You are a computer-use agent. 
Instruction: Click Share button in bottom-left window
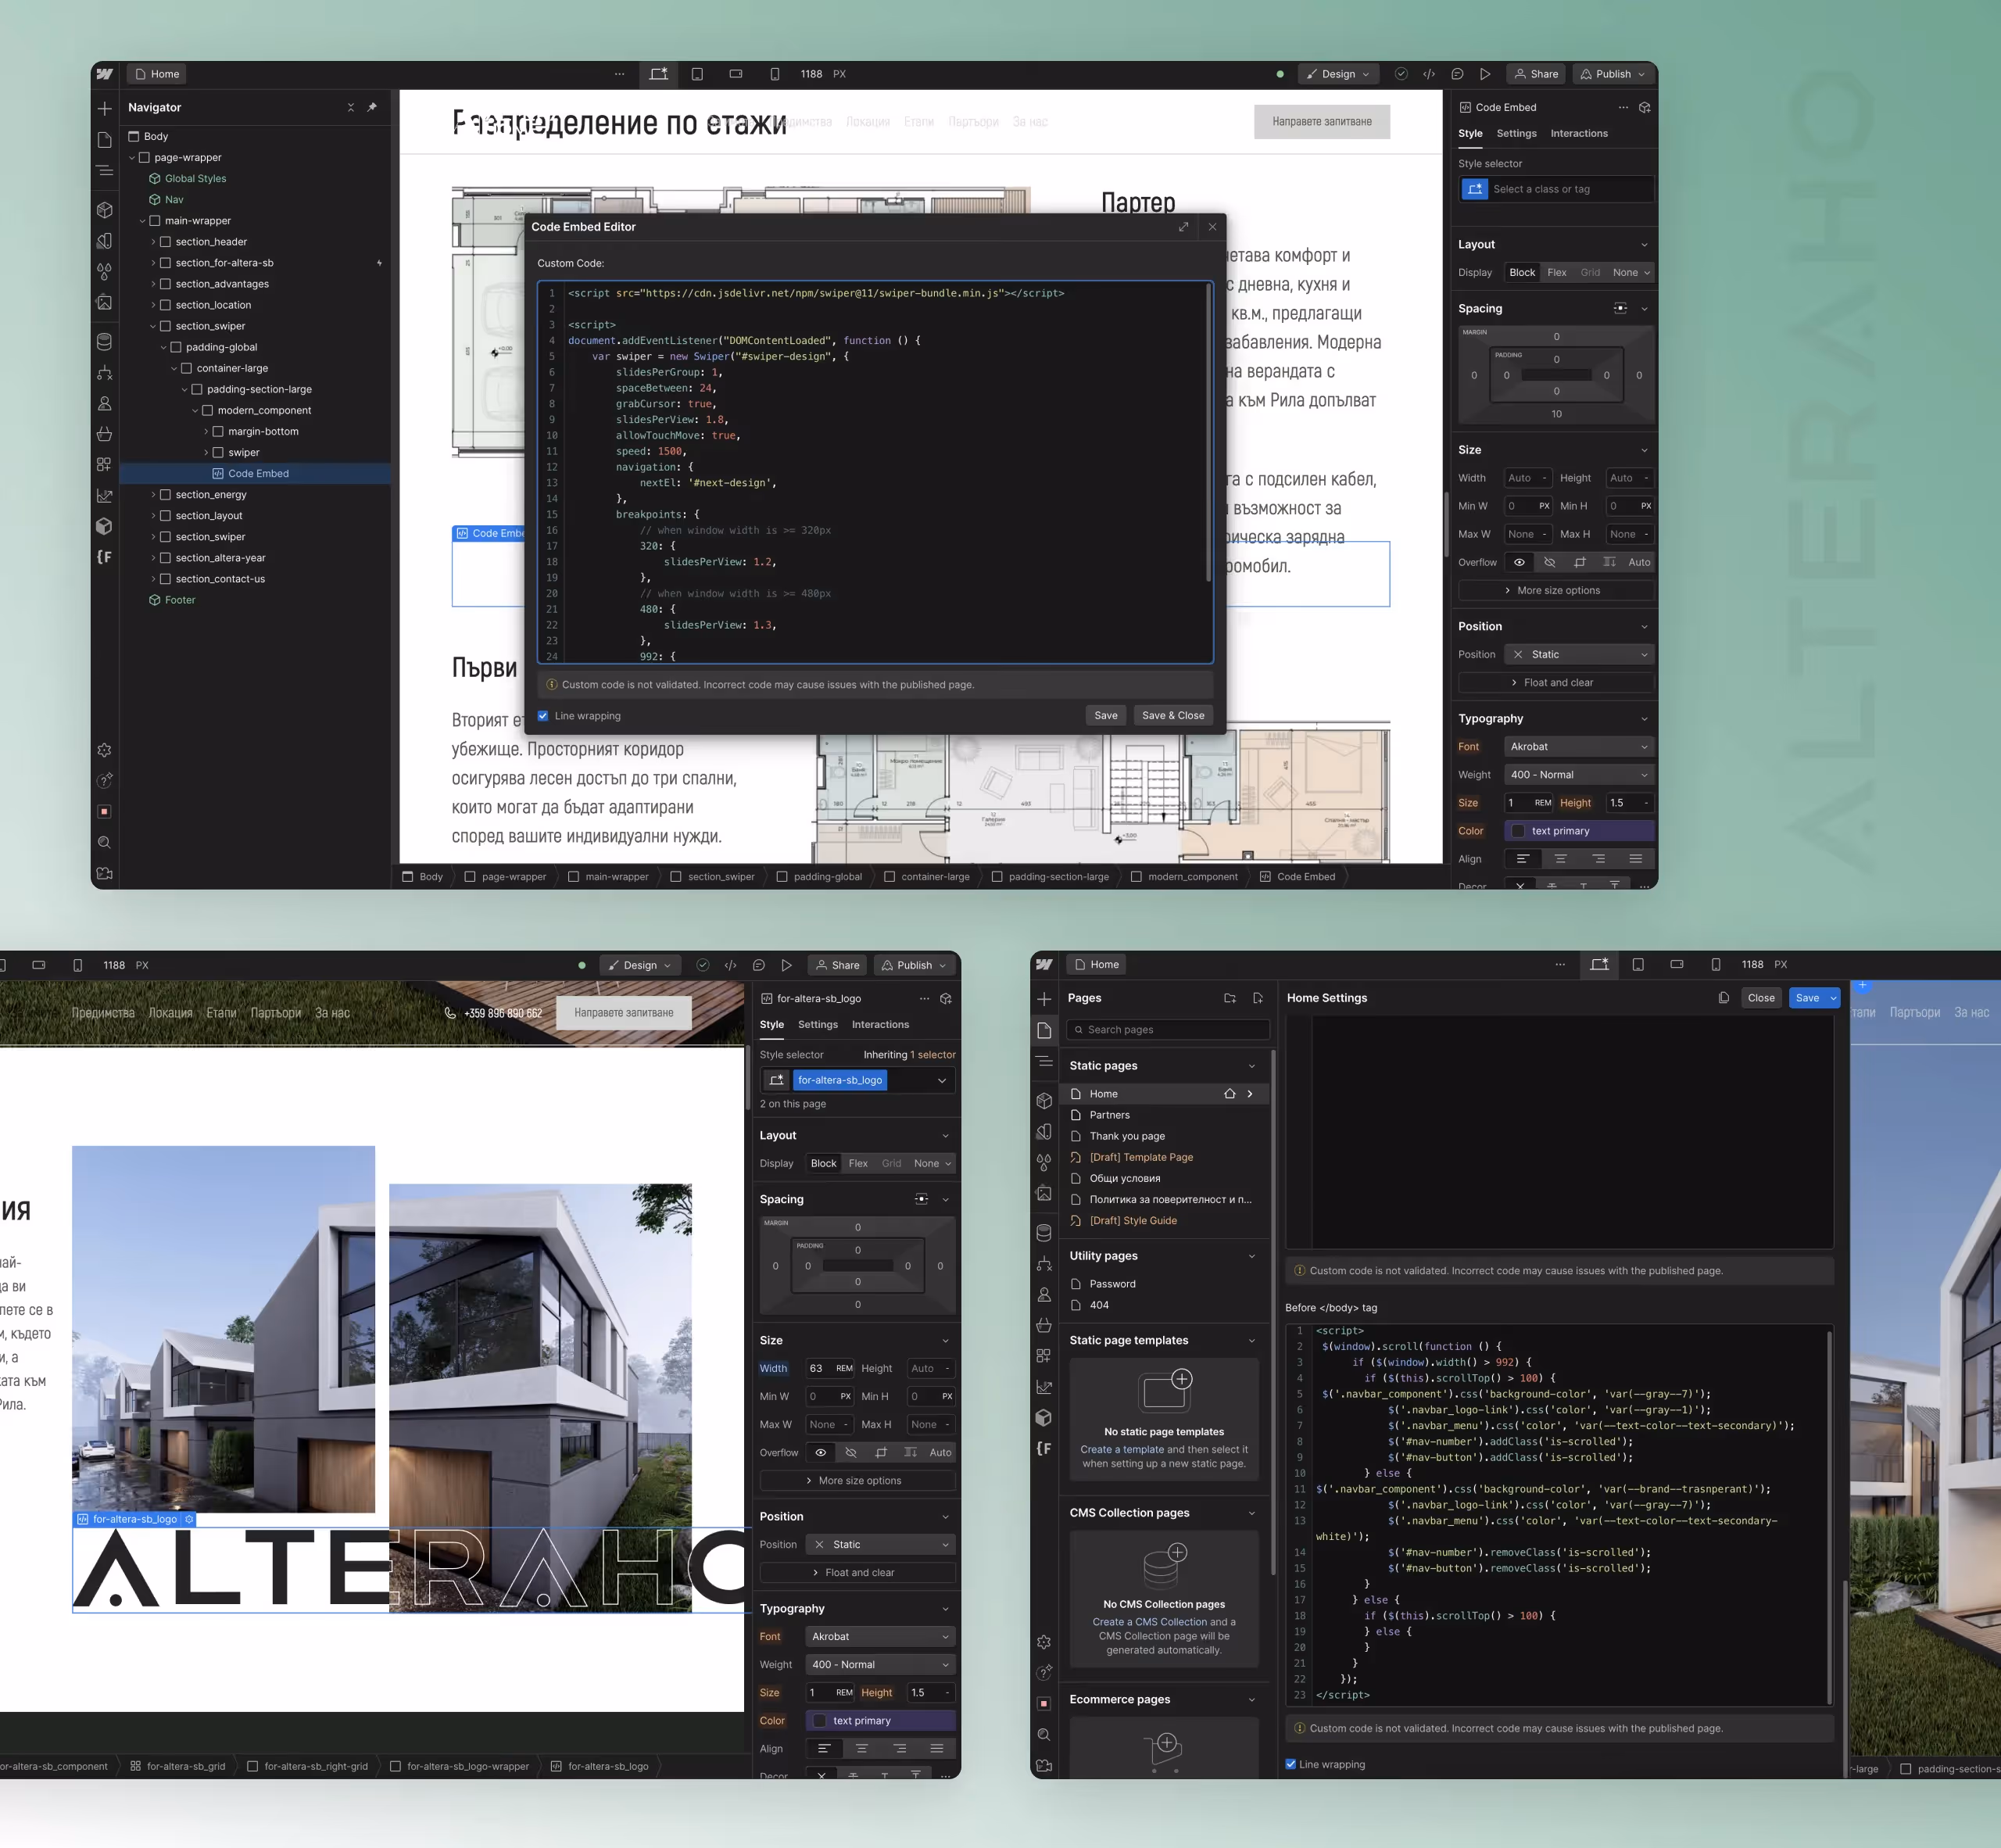tap(838, 965)
